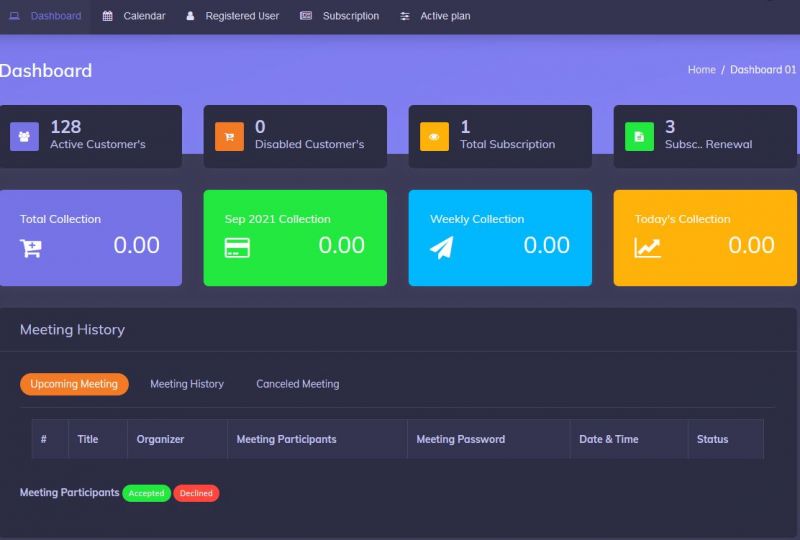Click the red Declined badge
The image size is (800, 540).
click(x=196, y=493)
